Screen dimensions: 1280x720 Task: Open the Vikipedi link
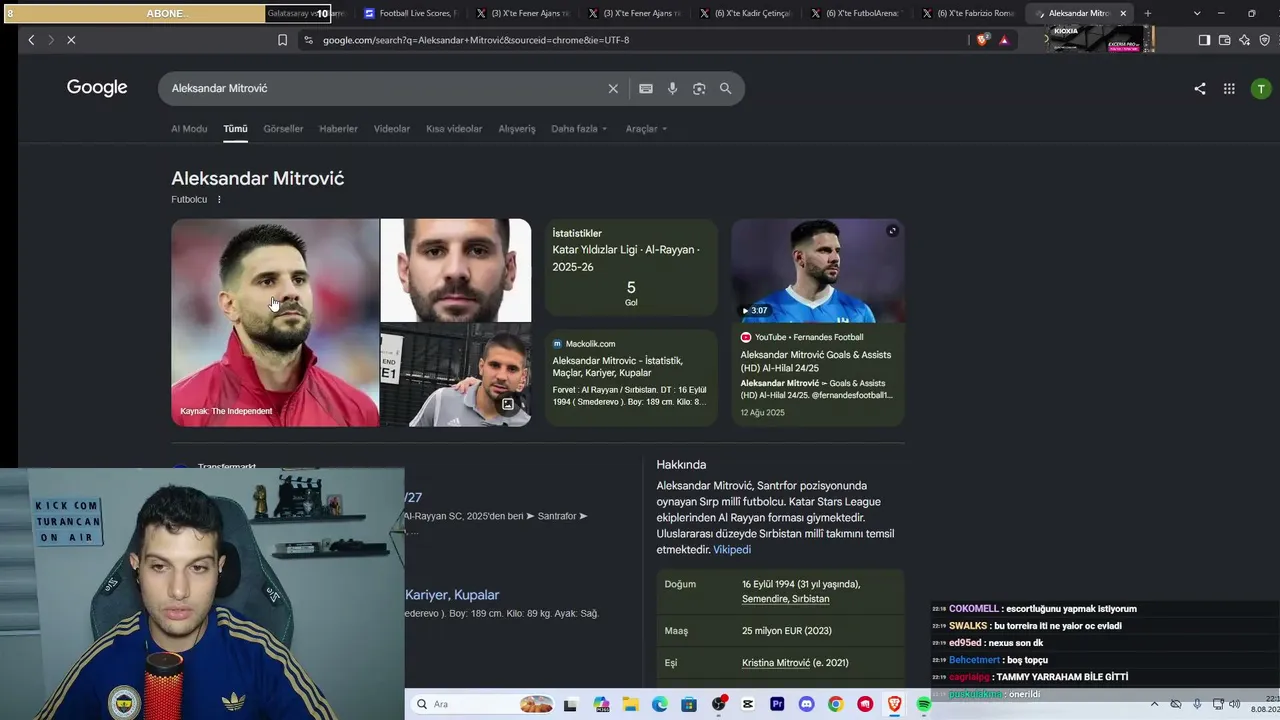[x=732, y=550]
